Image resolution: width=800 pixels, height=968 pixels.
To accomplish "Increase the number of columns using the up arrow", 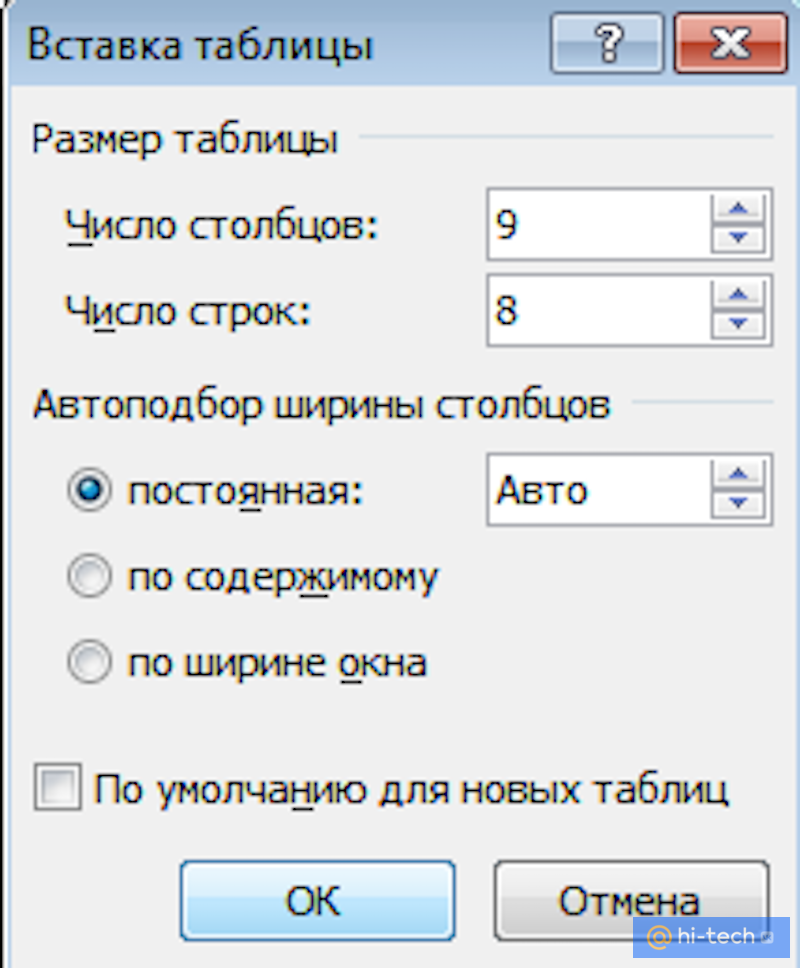I will pos(738,207).
